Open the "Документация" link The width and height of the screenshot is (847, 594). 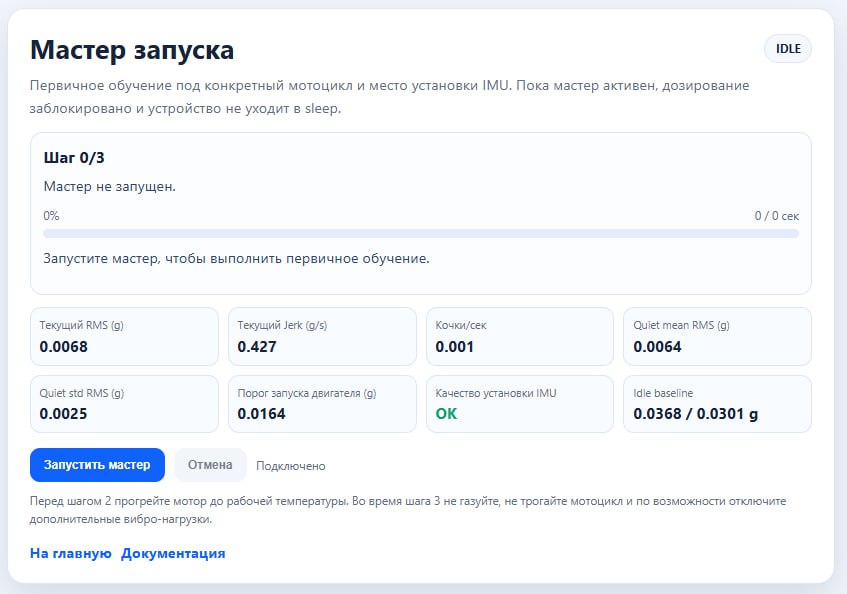[x=172, y=552]
